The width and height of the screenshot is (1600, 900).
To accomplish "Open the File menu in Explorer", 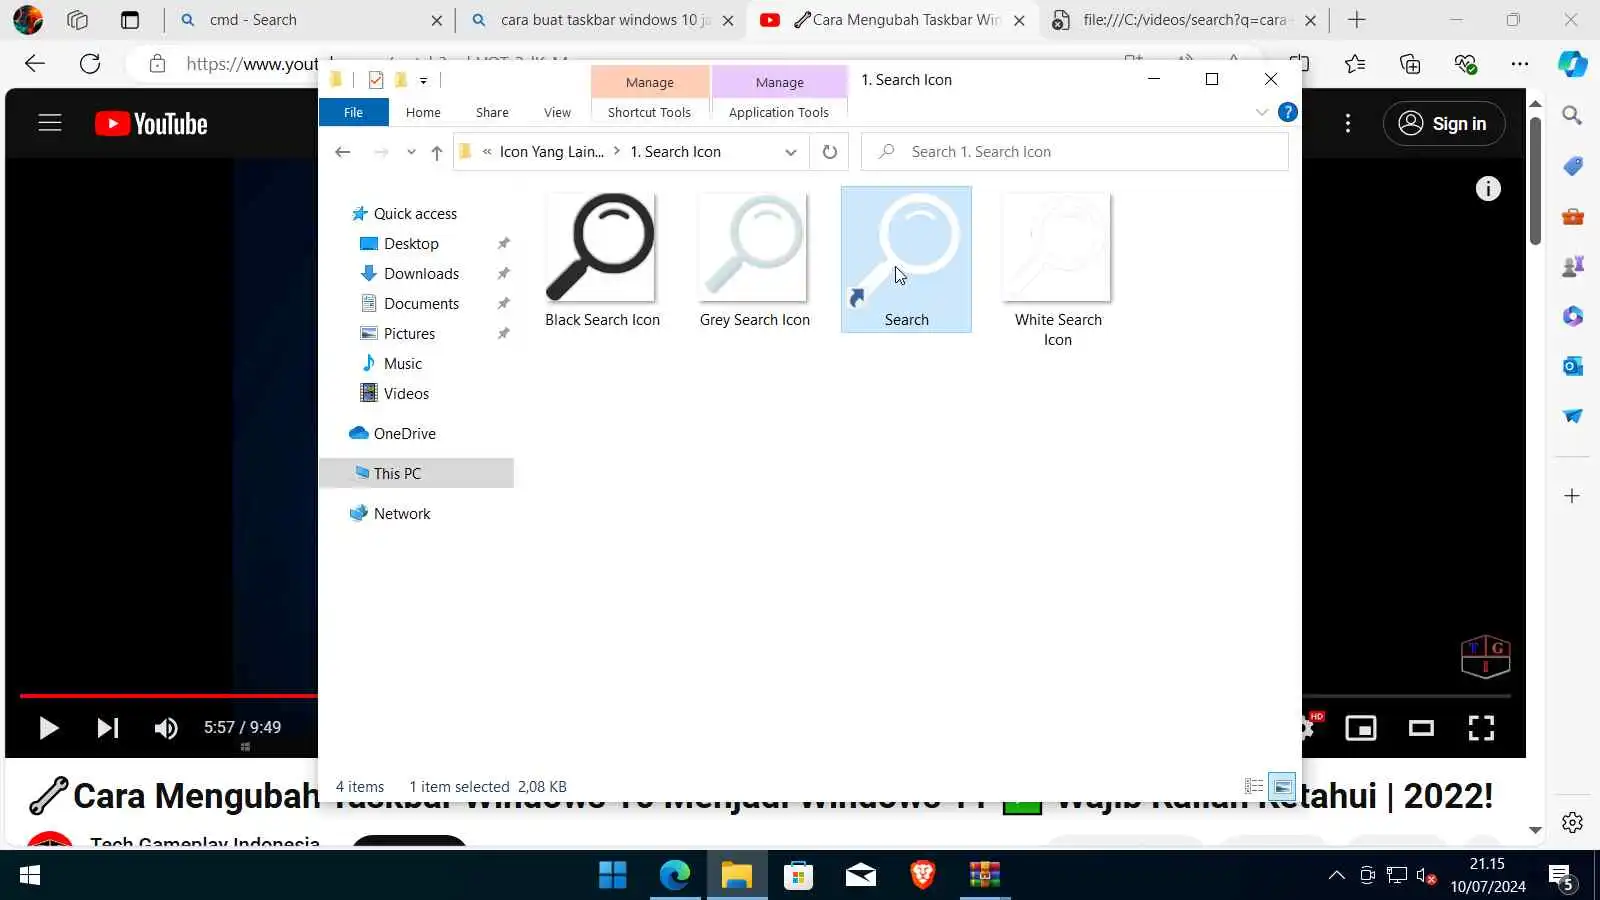I will [353, 112].
